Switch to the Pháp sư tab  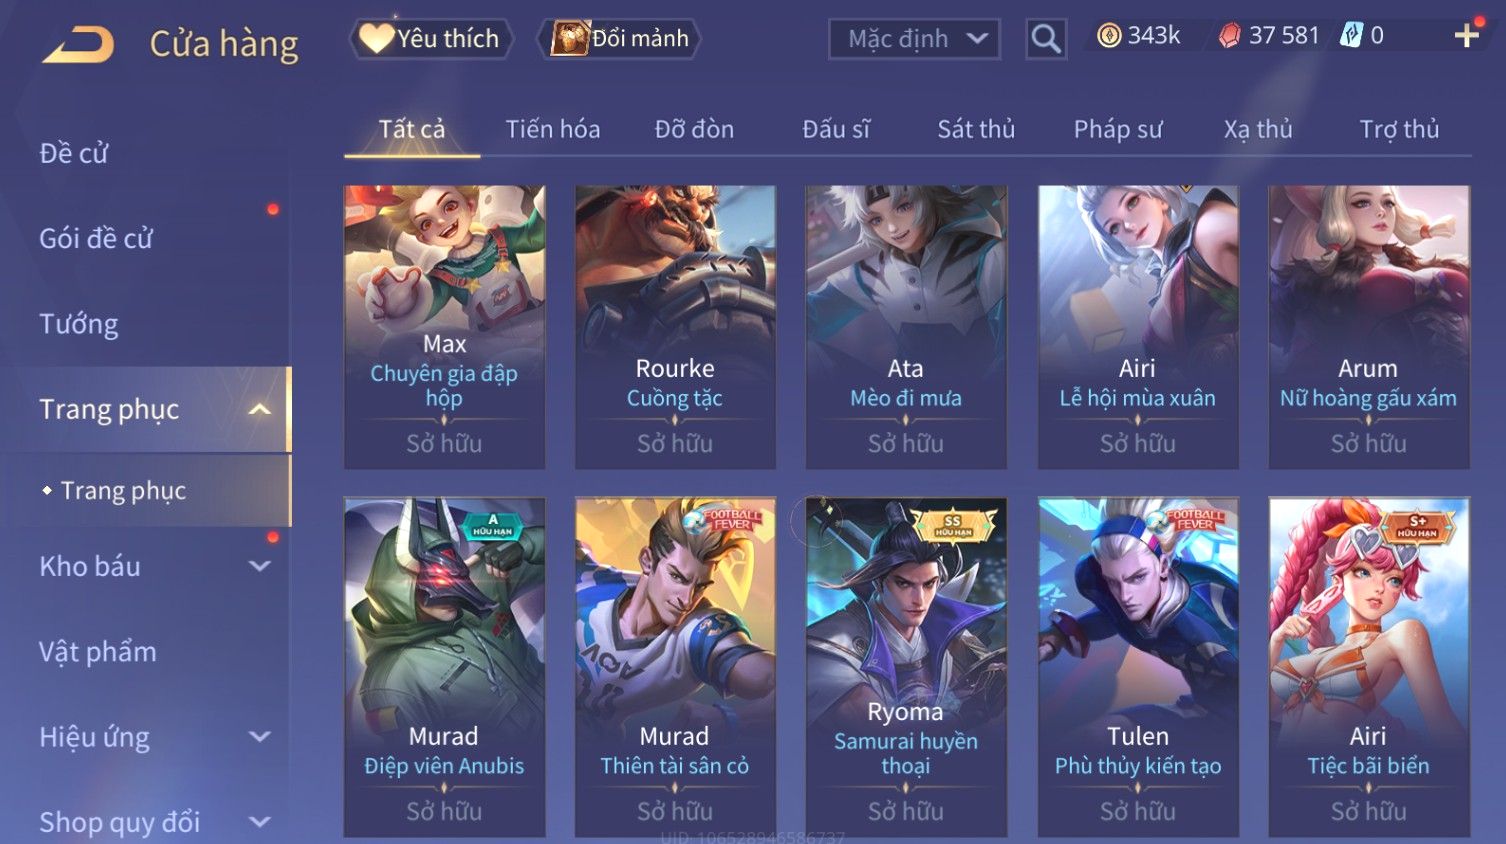tap(1118, 129)
